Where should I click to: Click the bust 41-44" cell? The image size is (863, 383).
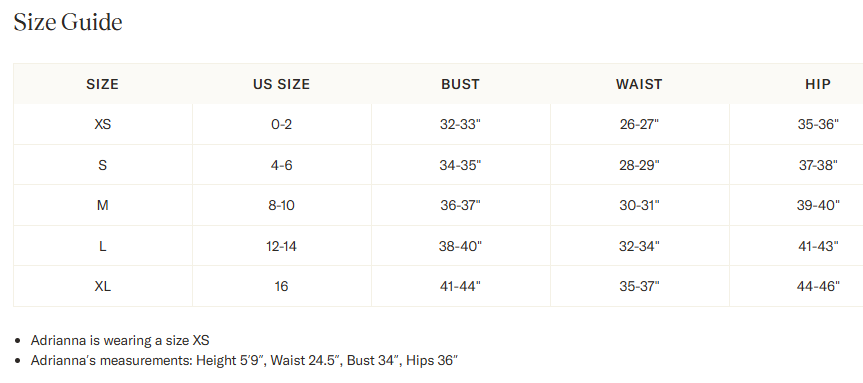pos(460,286)
